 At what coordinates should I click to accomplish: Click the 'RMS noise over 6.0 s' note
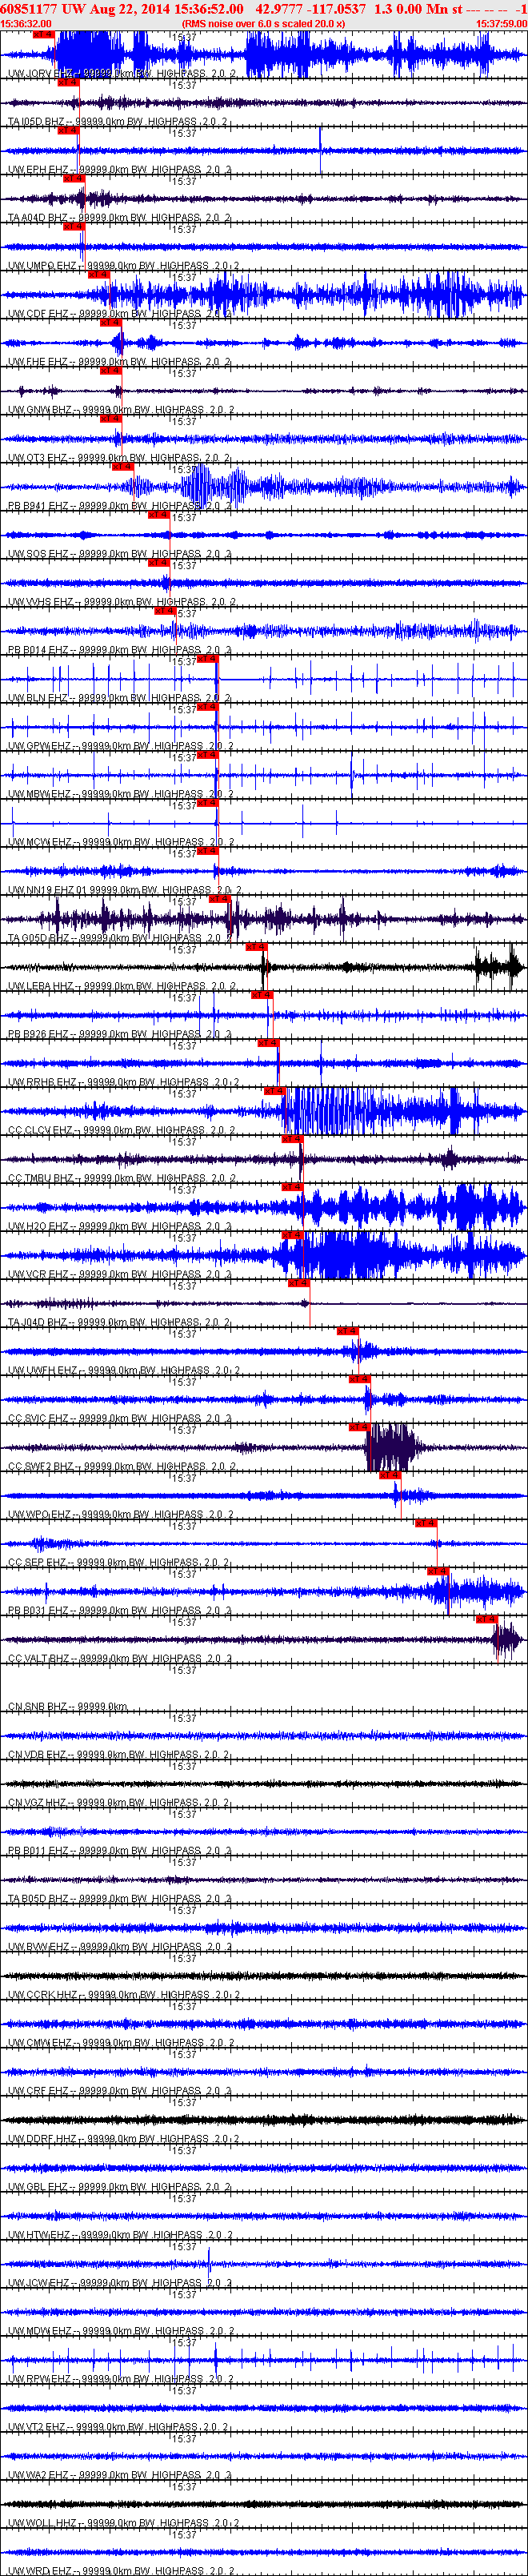point(263,23)
